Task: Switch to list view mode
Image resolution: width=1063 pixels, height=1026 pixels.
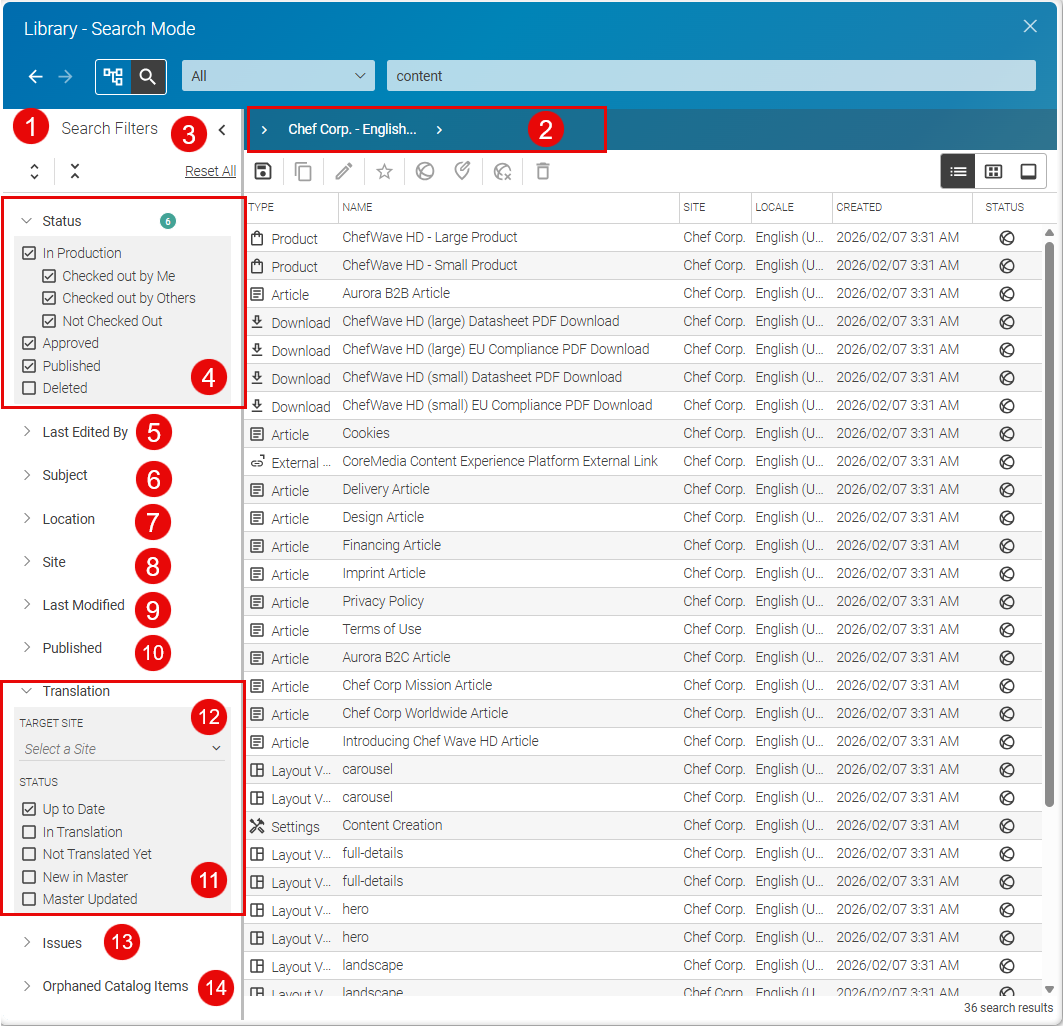Action: click(x=958, y=171)
